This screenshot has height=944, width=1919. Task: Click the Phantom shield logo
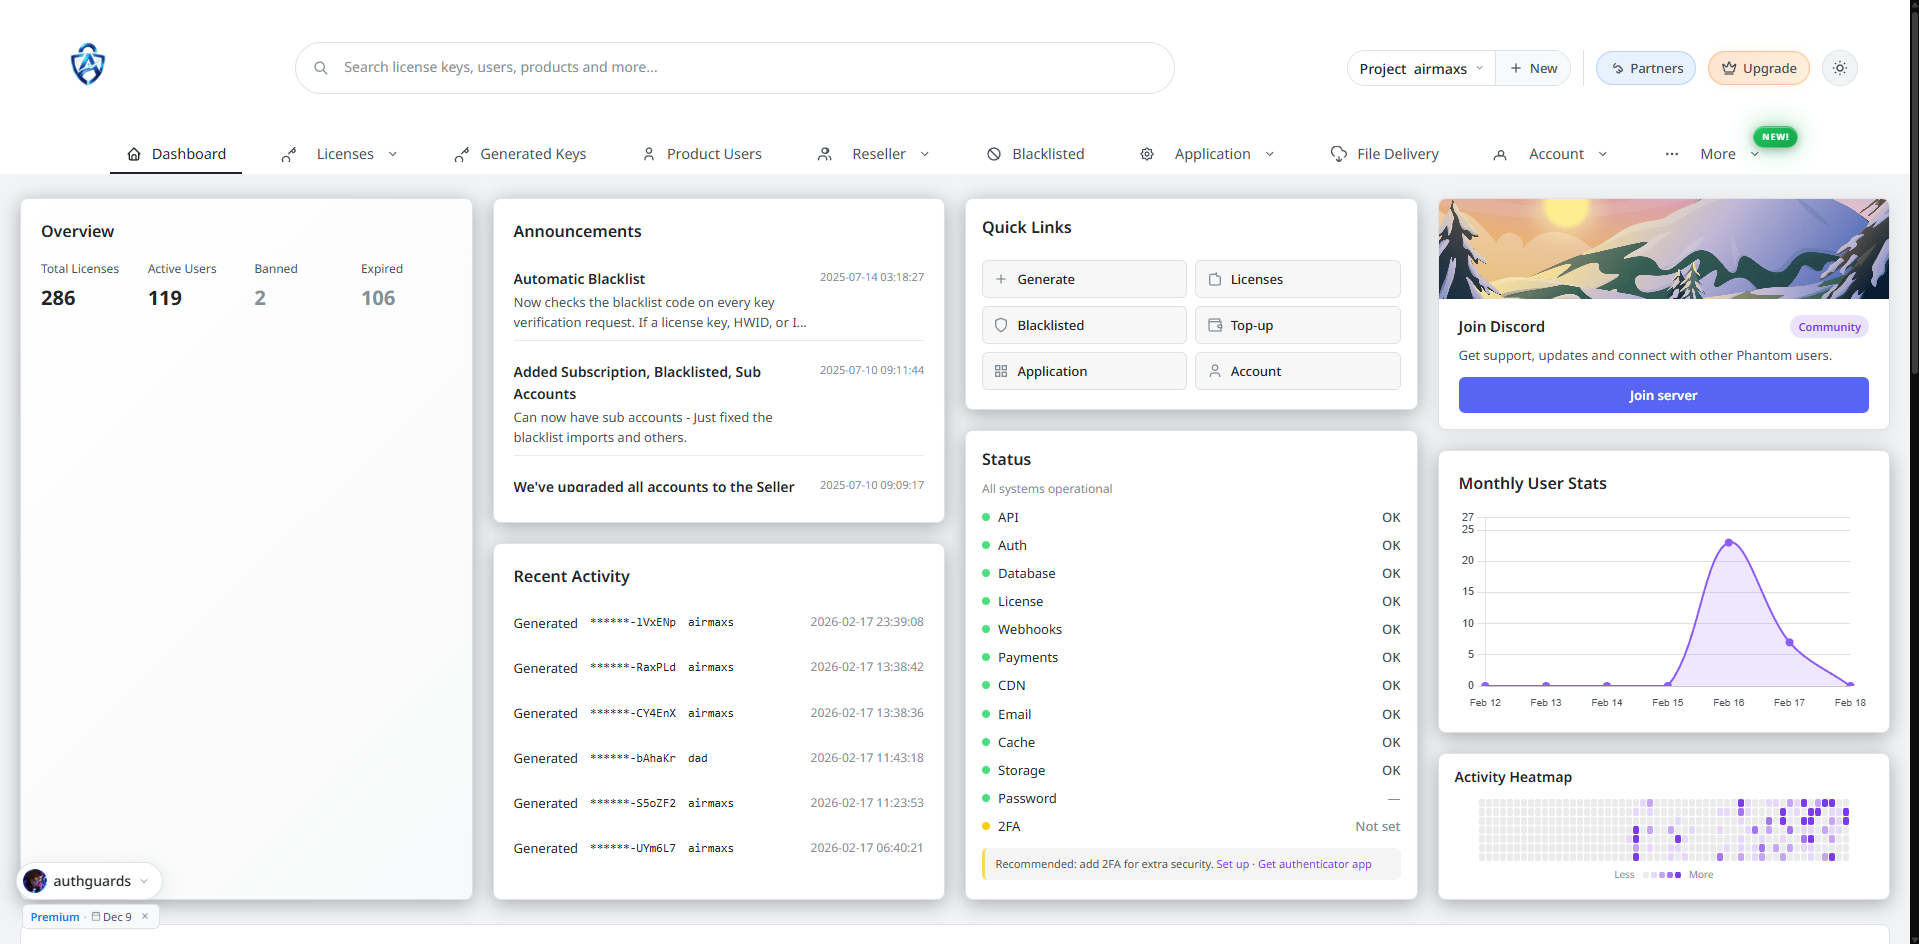[x=87, y=64]
